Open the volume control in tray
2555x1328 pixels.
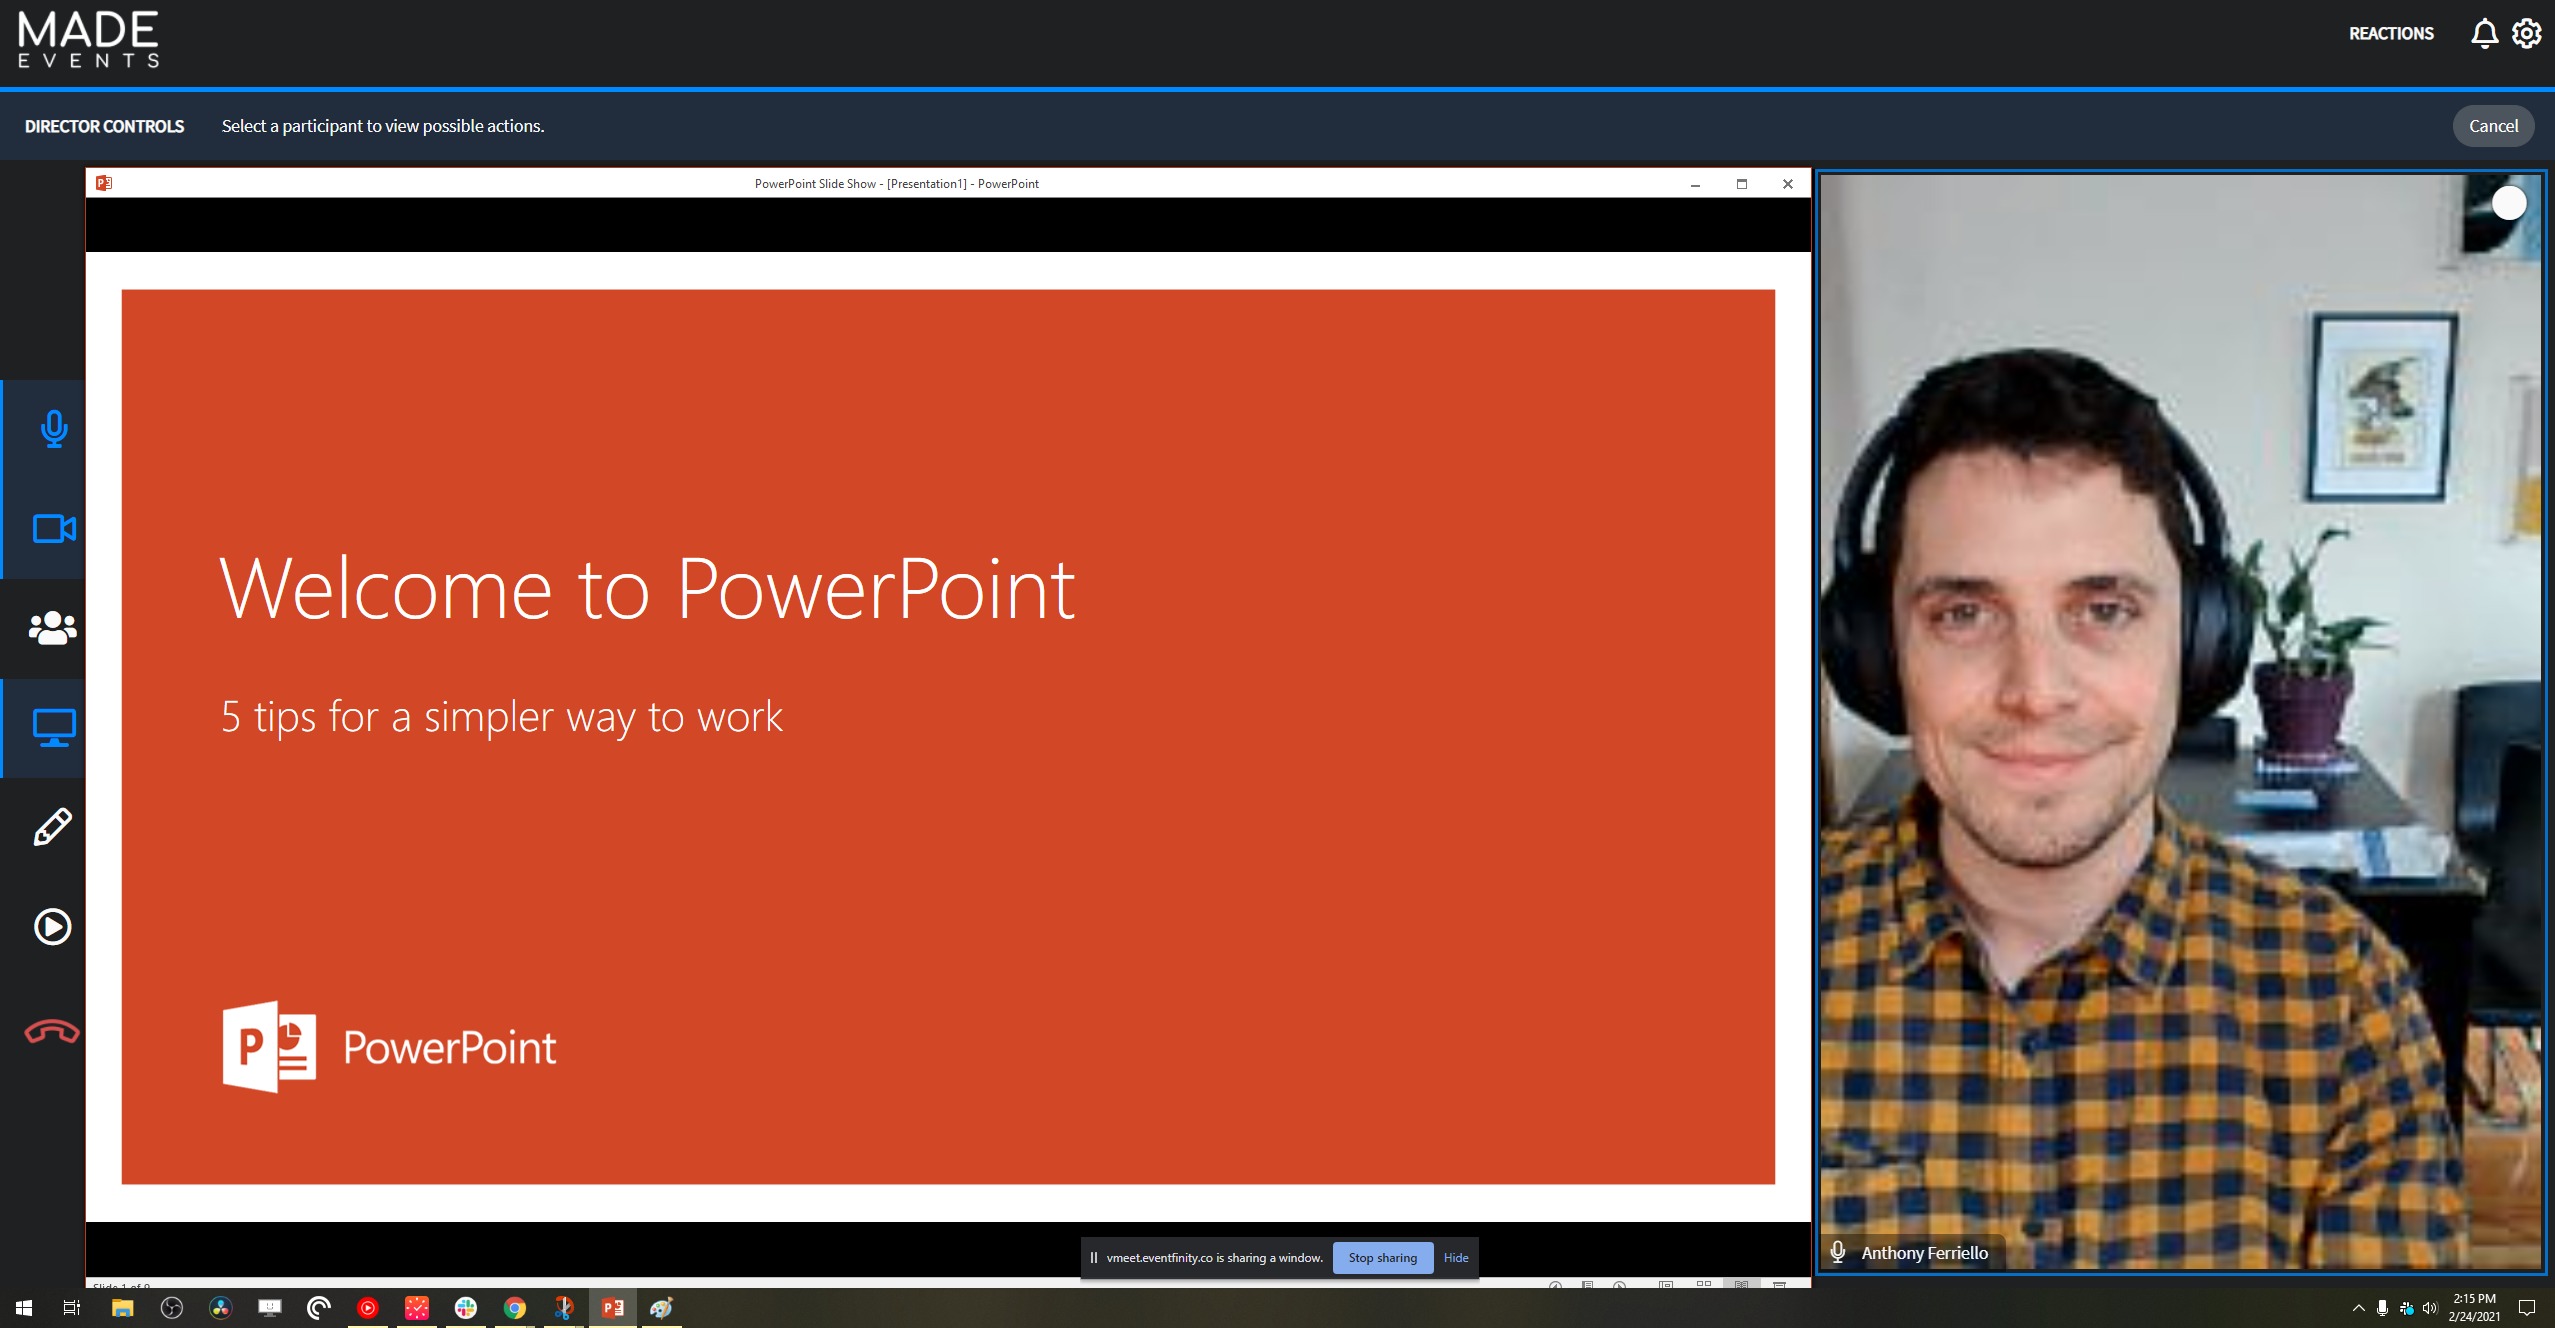tap(2430, 1307)
